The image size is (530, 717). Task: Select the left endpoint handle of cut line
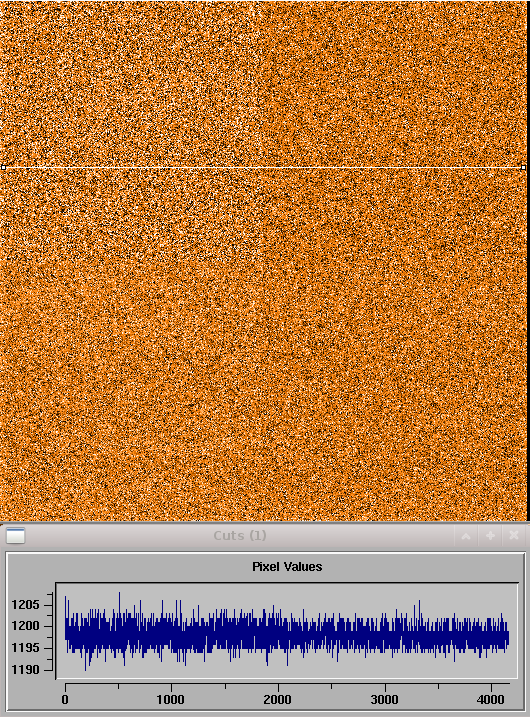click(x=4, y=168)
